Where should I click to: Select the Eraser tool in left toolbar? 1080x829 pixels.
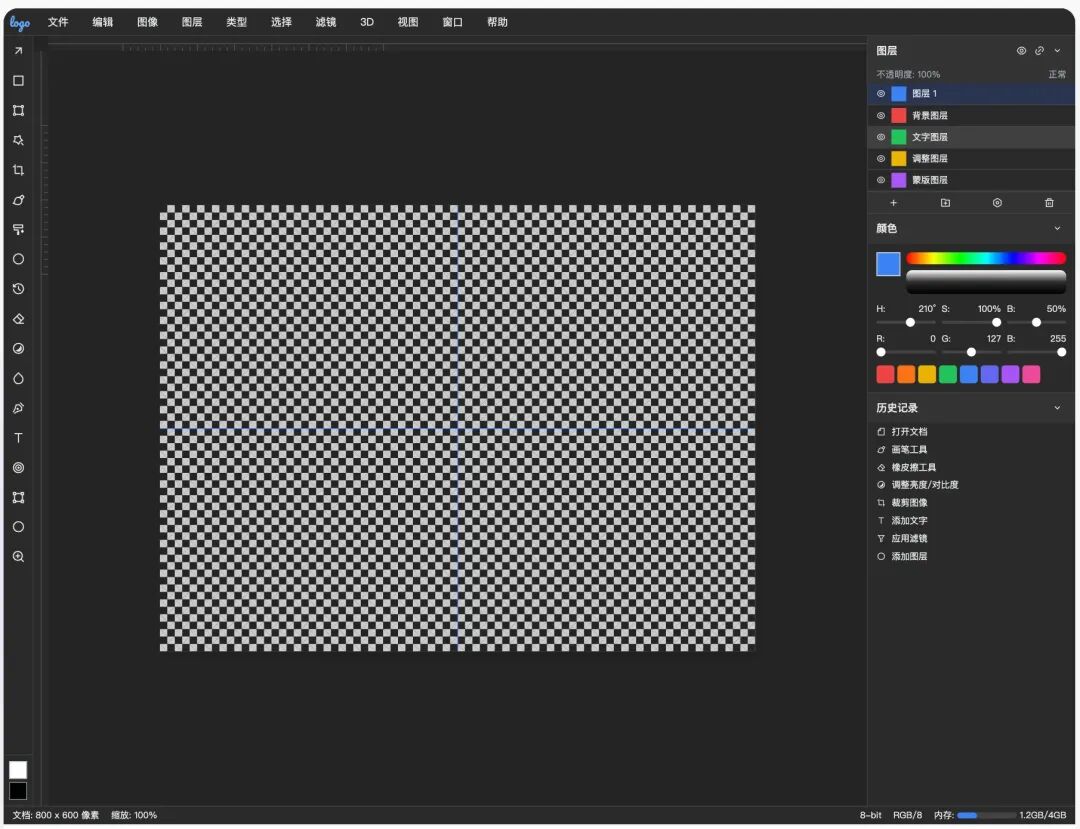click(x=18, y=319)
